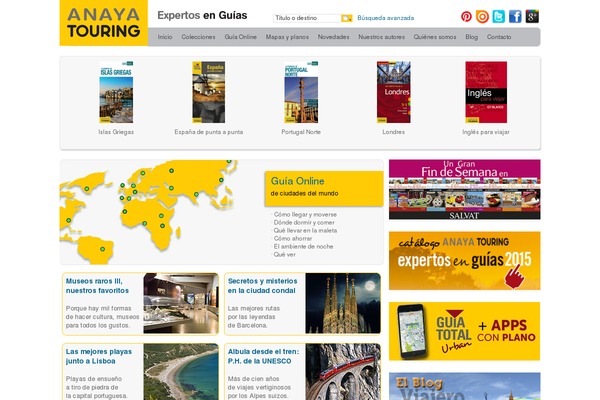The height and width of the screenshot is (400, 600).
Task: Open the 'Guía Total Urban + Apps' banner
Action: [x=465, y=331]
